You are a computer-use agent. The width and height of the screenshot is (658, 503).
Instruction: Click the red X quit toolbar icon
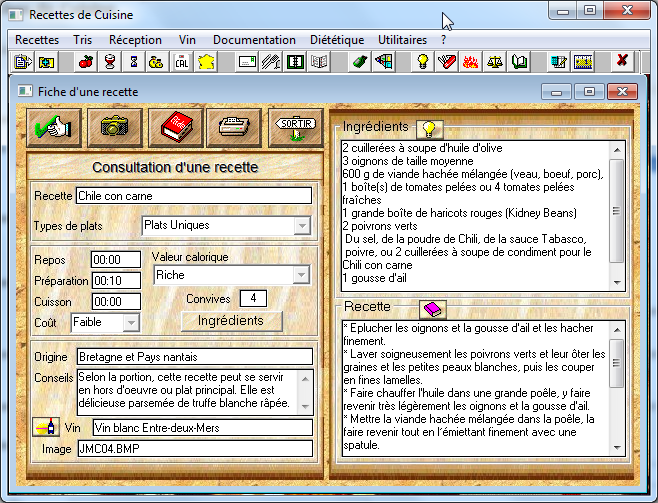pyautogui.click(x=622, y=61)
